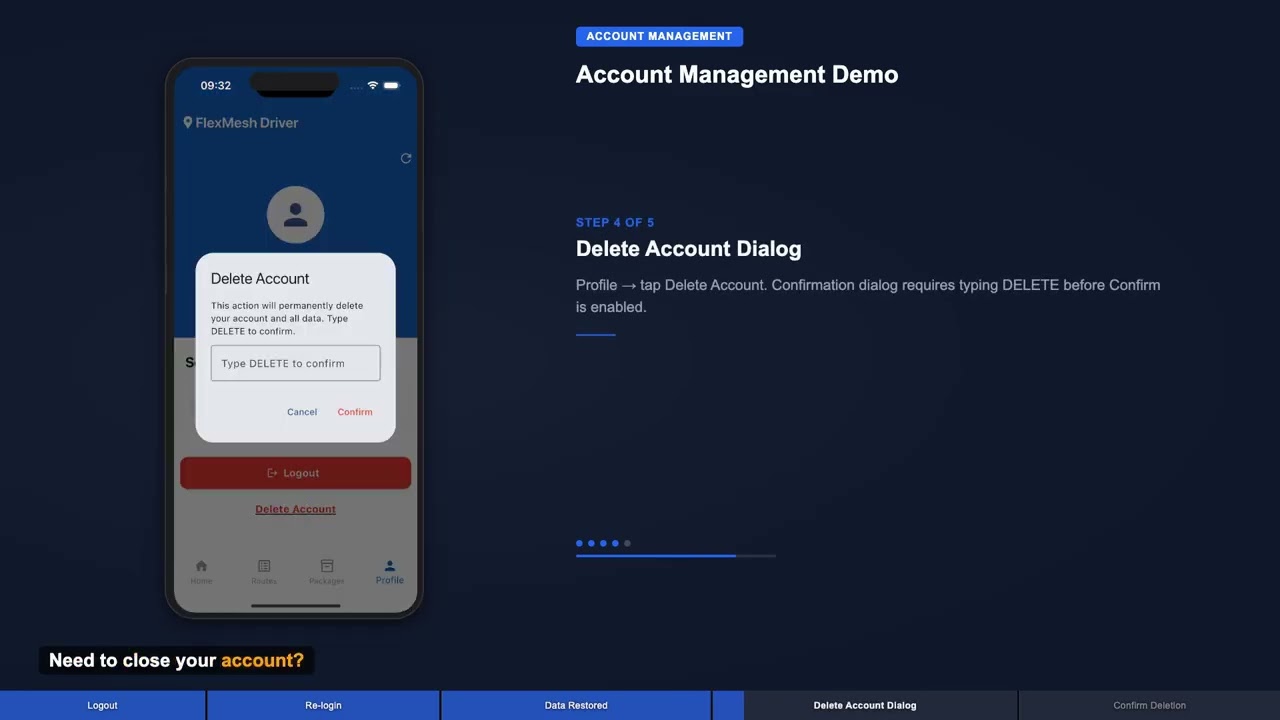Click the Wi-Fi icon in the phone status bar
The height and width of the screenshot is (720, 1280).
[x=373, y=85]
